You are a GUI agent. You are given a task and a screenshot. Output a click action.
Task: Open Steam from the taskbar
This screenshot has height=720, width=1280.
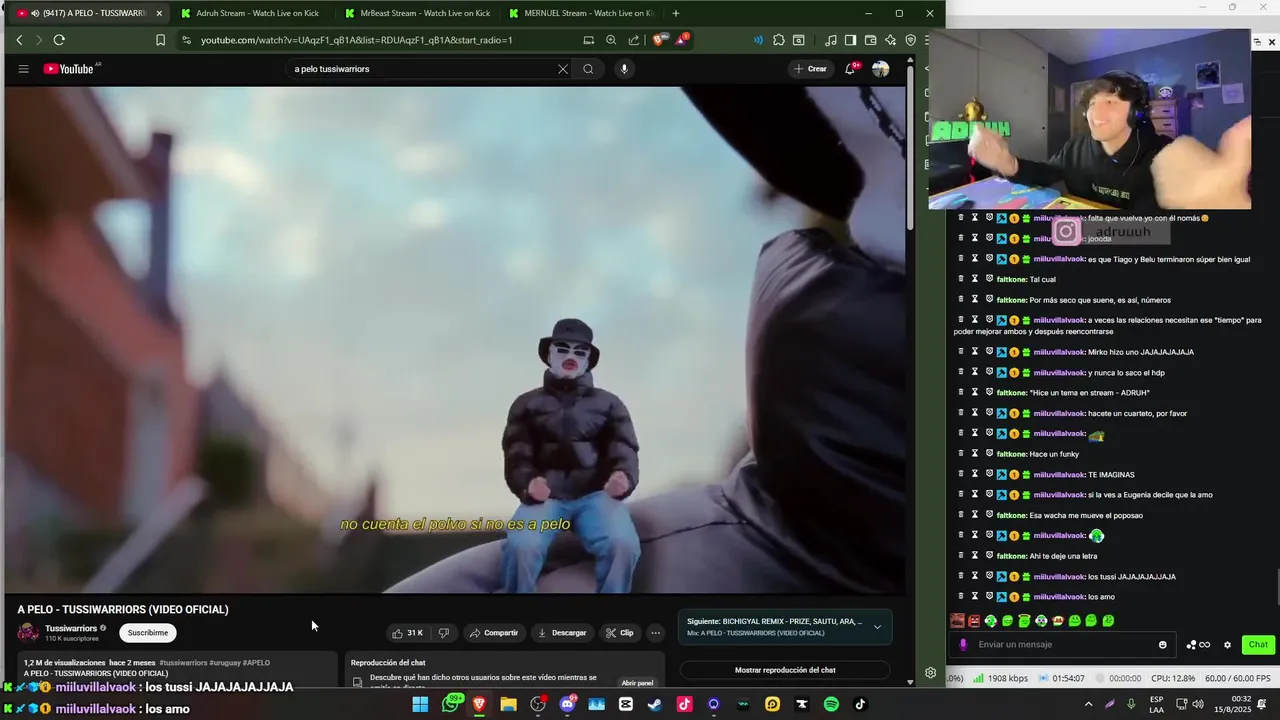pyautogui.click(x=654, y=704)
